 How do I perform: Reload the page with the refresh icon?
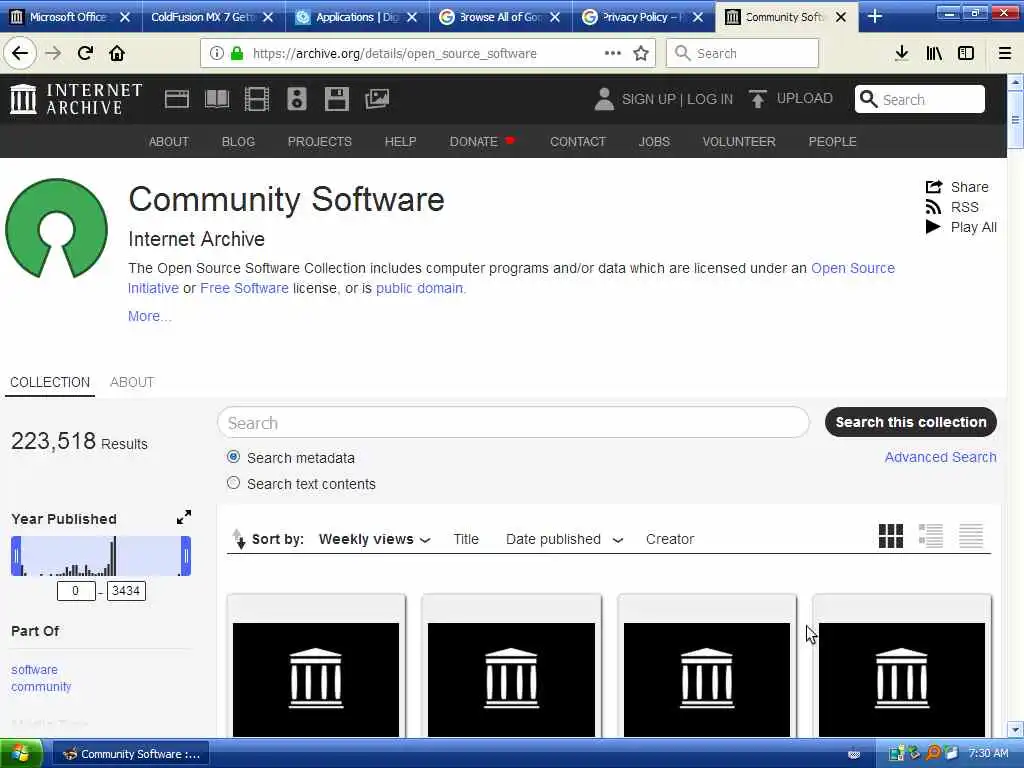85,54
